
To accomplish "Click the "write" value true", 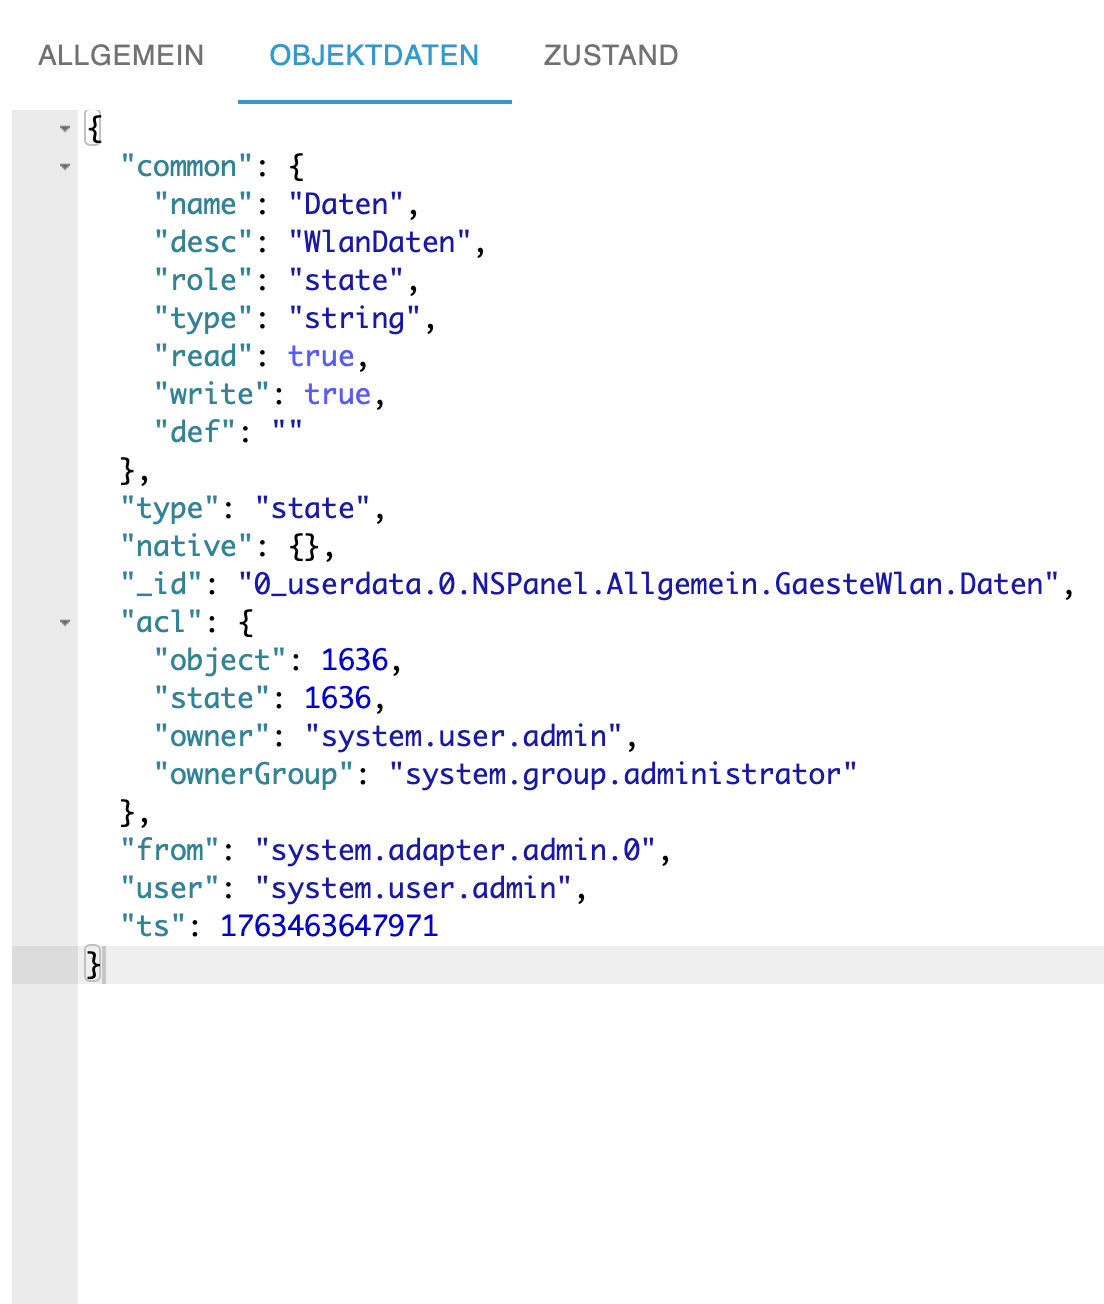I will pyautogui.click(x=338, y=394).
